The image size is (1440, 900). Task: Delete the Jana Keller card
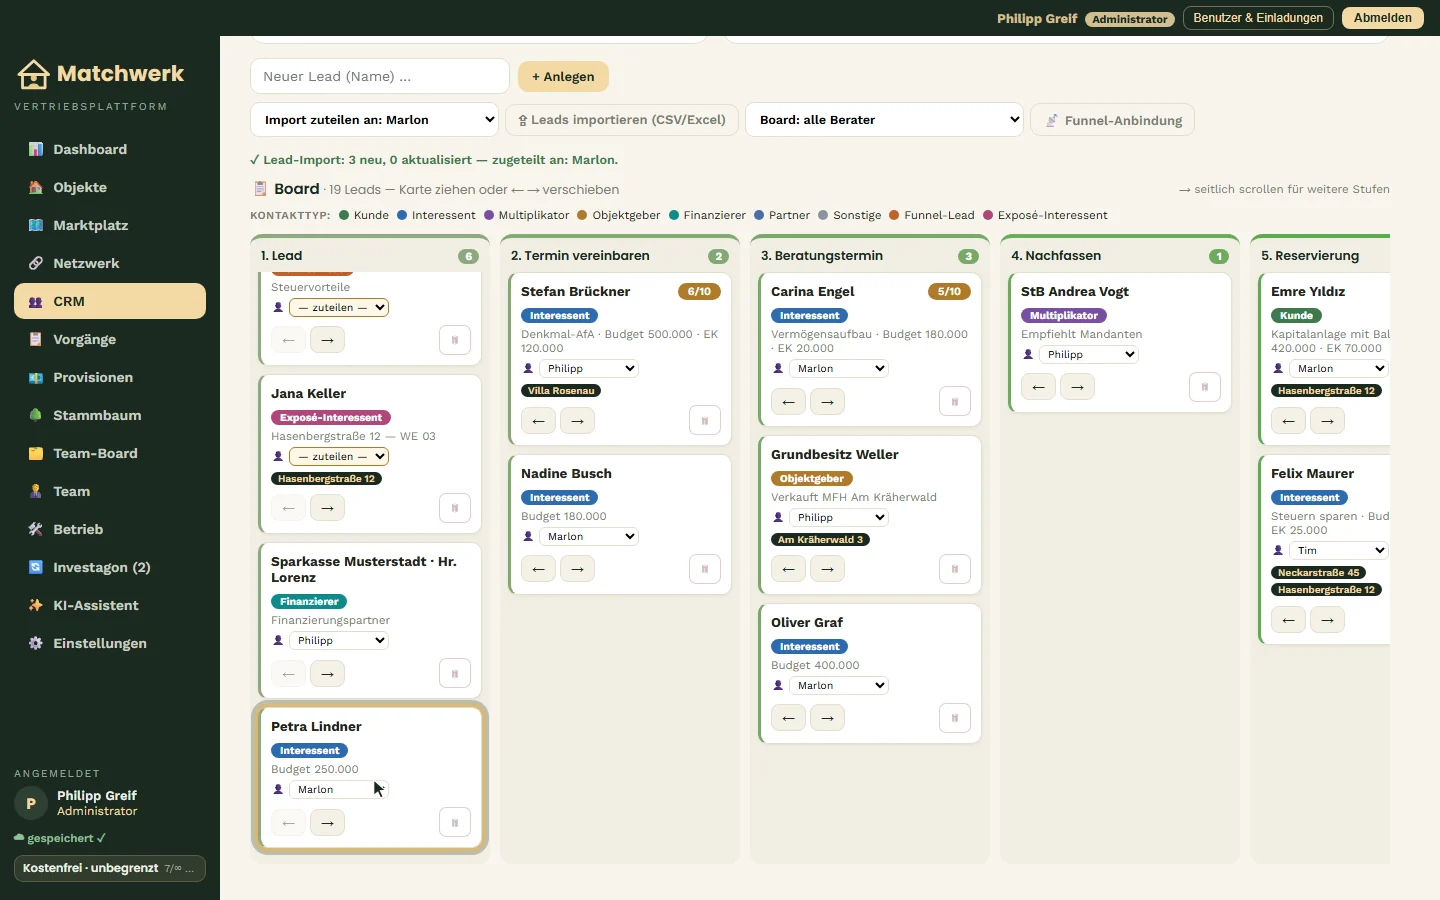point(455,508)
